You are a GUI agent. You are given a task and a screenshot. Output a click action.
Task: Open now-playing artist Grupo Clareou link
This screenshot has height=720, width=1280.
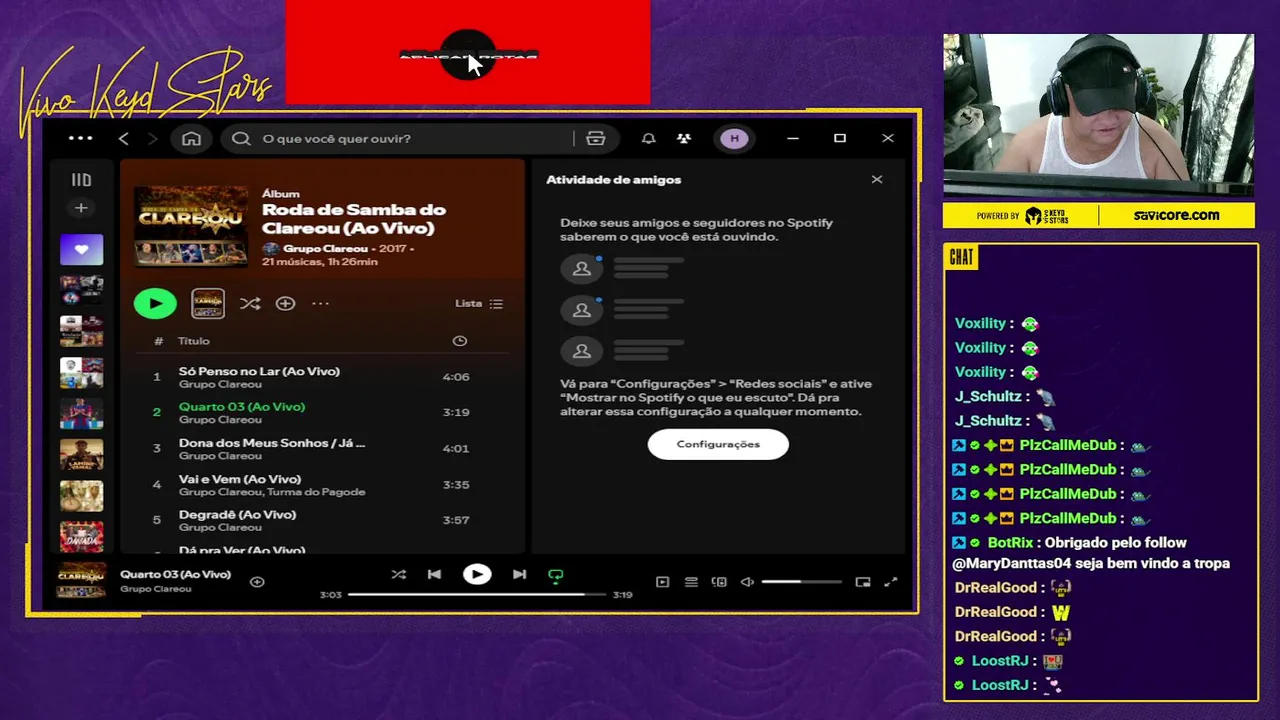pyautogui.click(x=155, y=589)
